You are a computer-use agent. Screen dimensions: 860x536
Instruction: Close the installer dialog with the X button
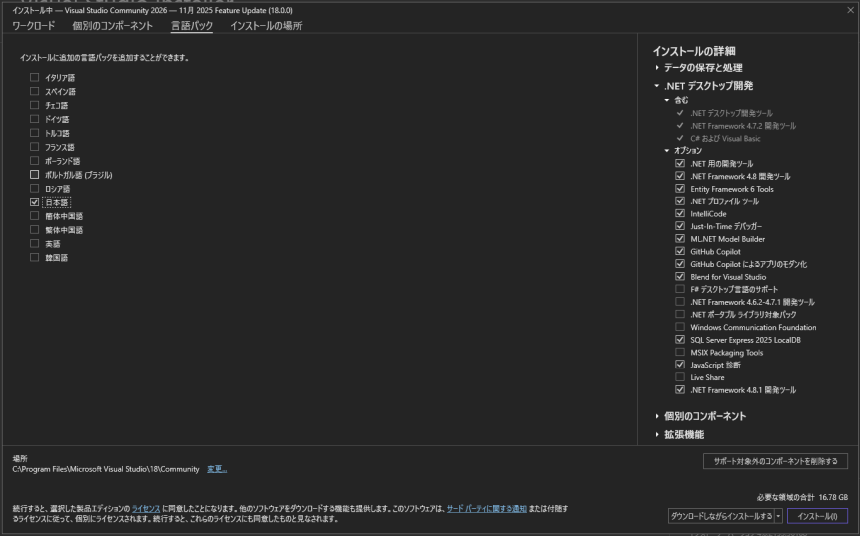point(850,10)
